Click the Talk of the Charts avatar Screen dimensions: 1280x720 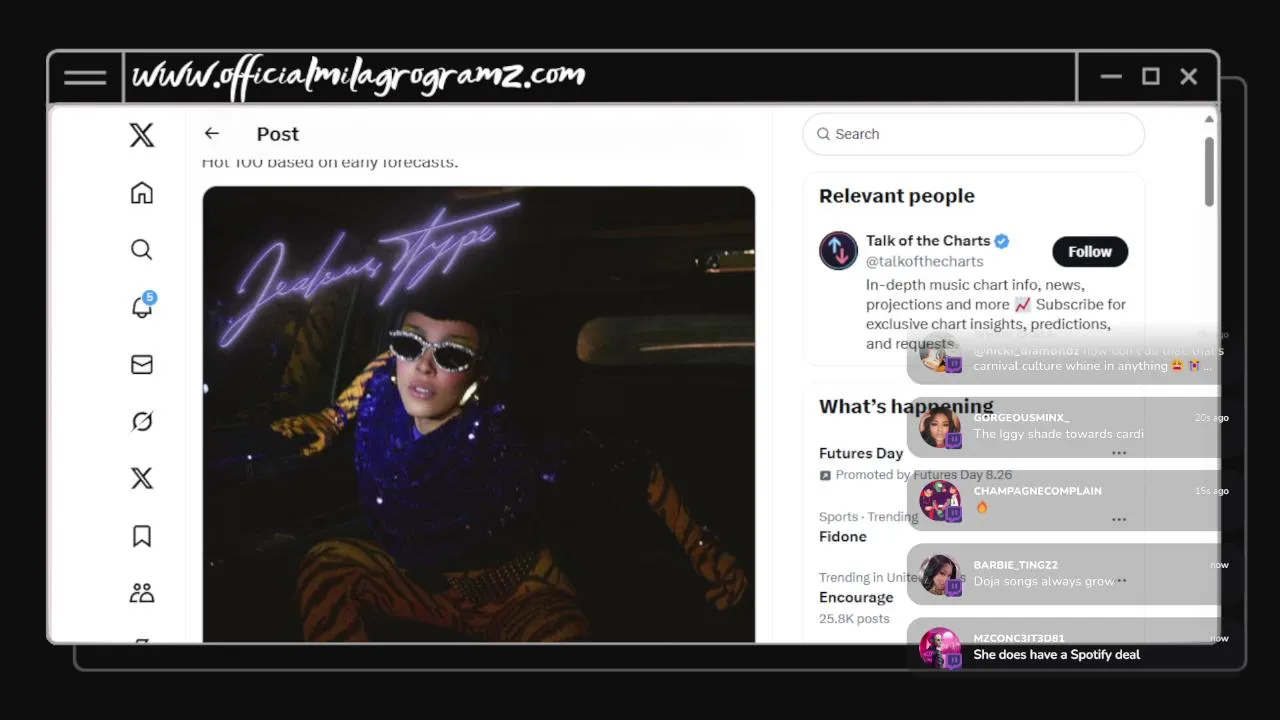coord(838,251)
